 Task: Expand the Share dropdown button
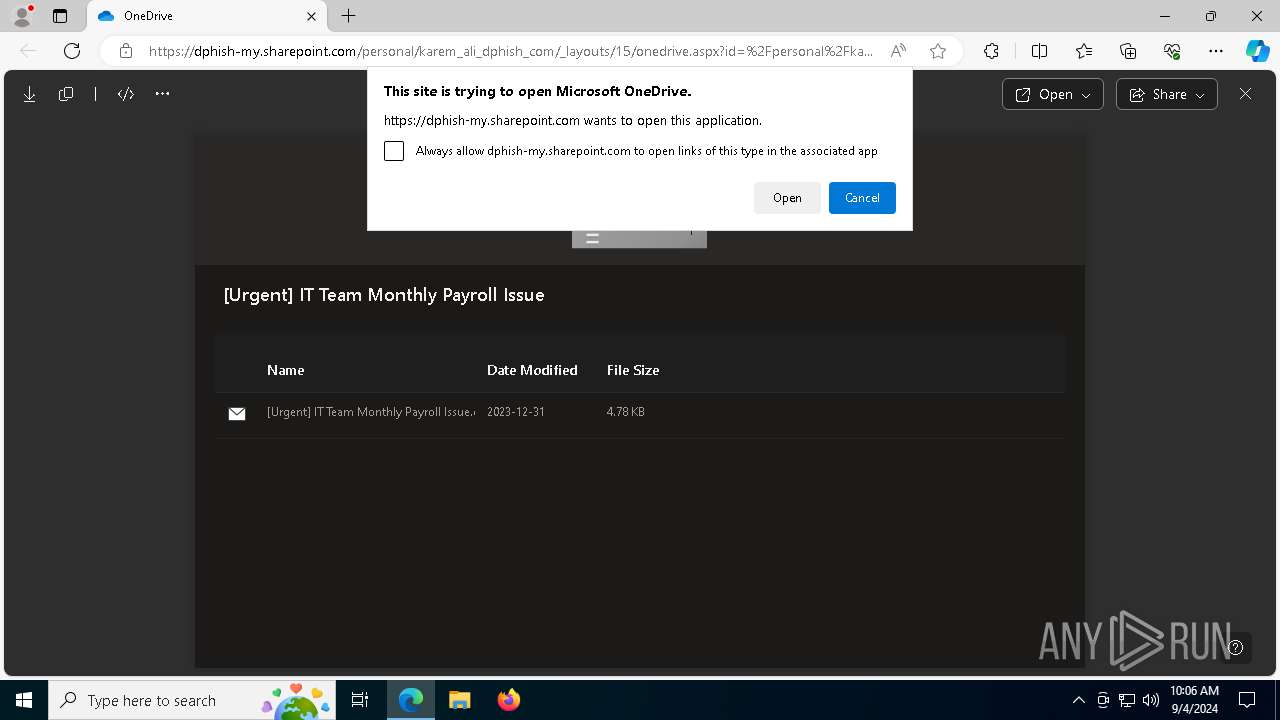click(1167, 94)
